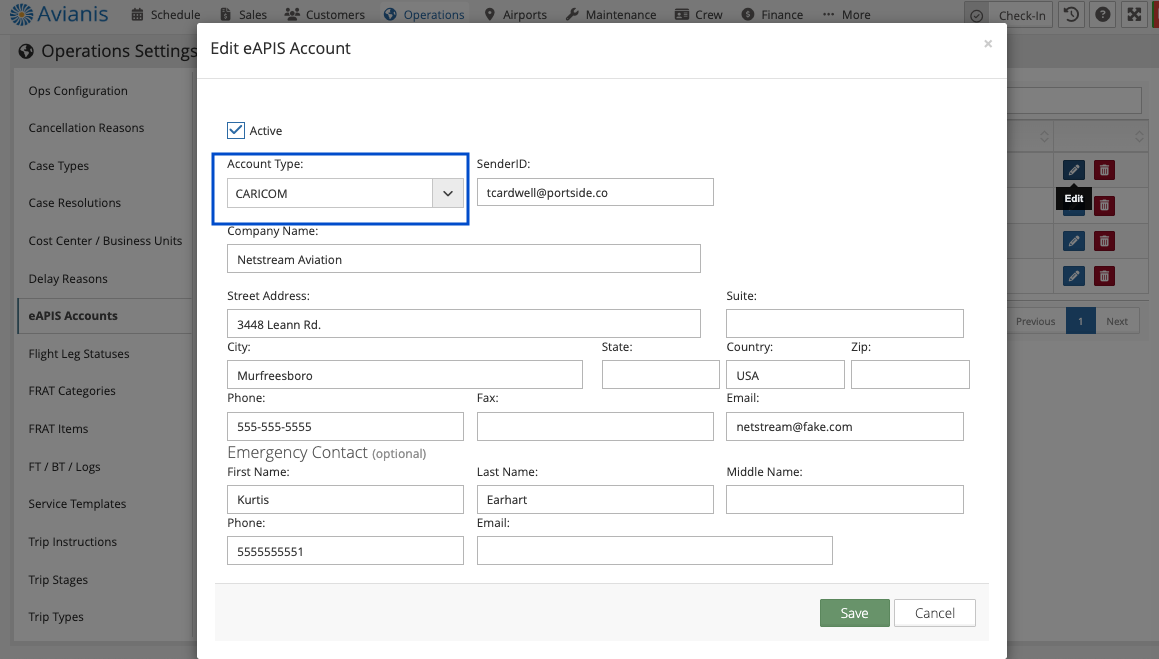The image size is (1159, 659).
Task: Click the Company Name input field
Action: tap(463, 259)
